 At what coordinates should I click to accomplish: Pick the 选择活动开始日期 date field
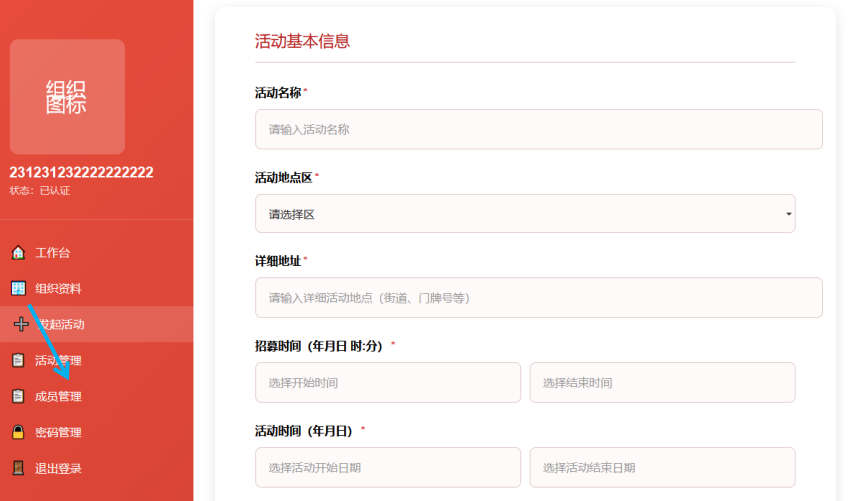pos(387,467)
